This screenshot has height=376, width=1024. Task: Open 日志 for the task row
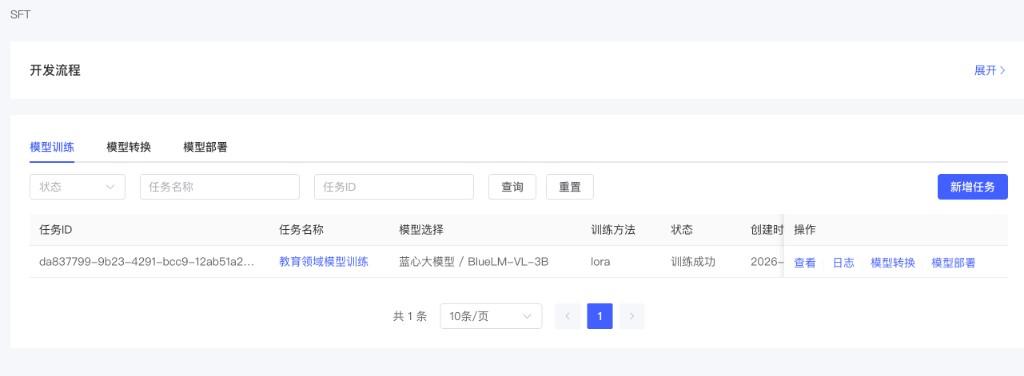[x=843, y=262]
